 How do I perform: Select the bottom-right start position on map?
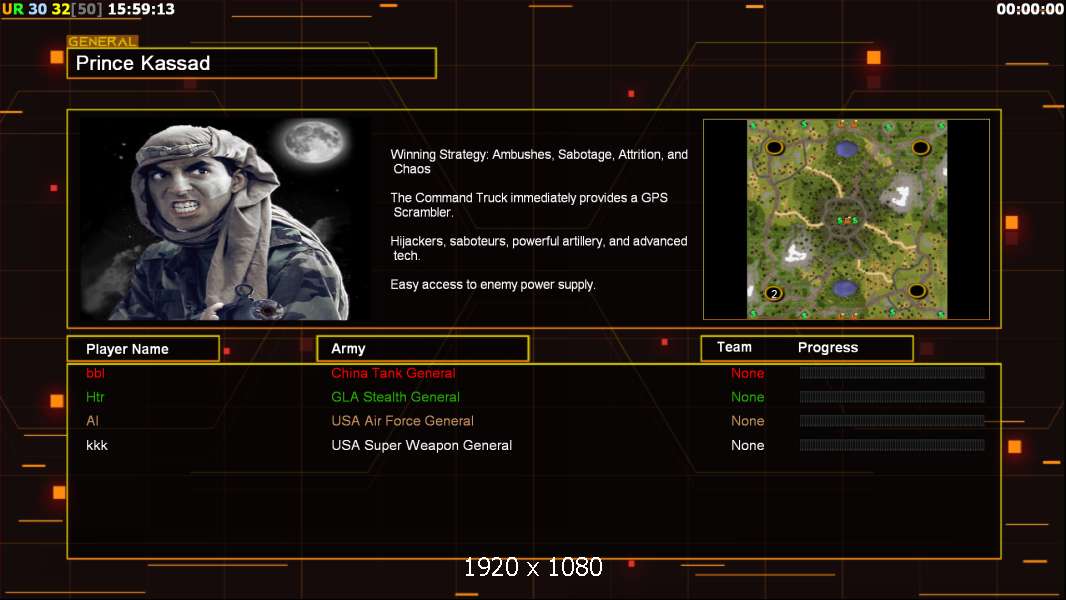pyautogui.click(x=917, y=291)
